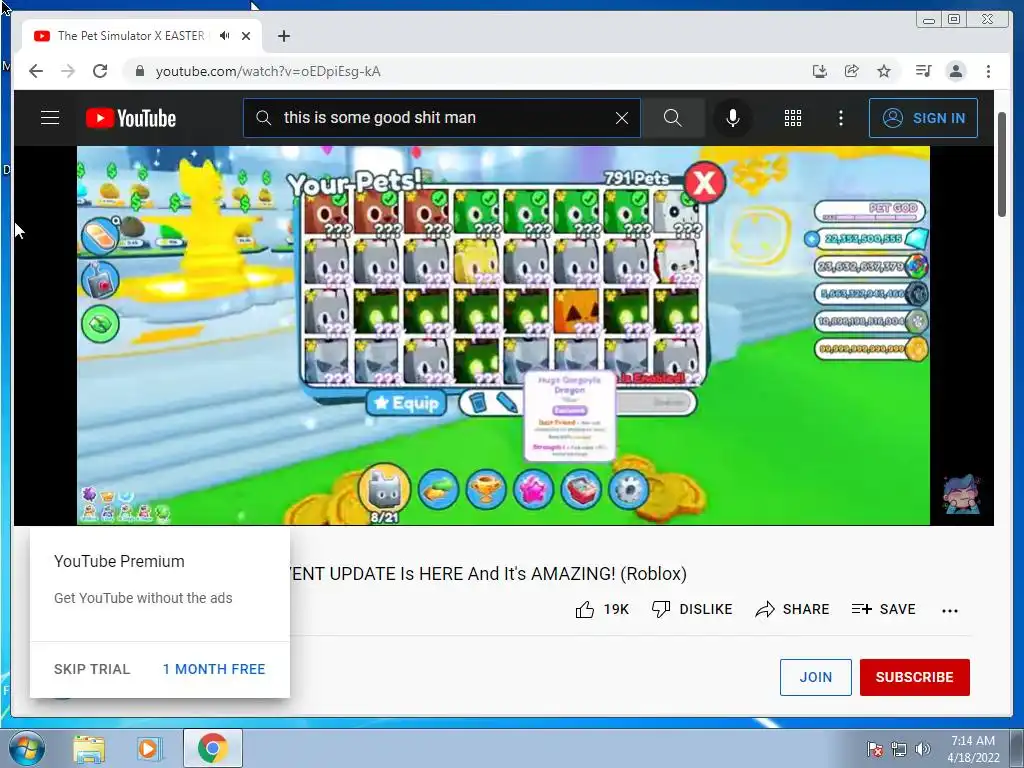Click Chrome icon in taskbar
The height and width of the screenshot is (768, 1024).
tap(212, 748)
